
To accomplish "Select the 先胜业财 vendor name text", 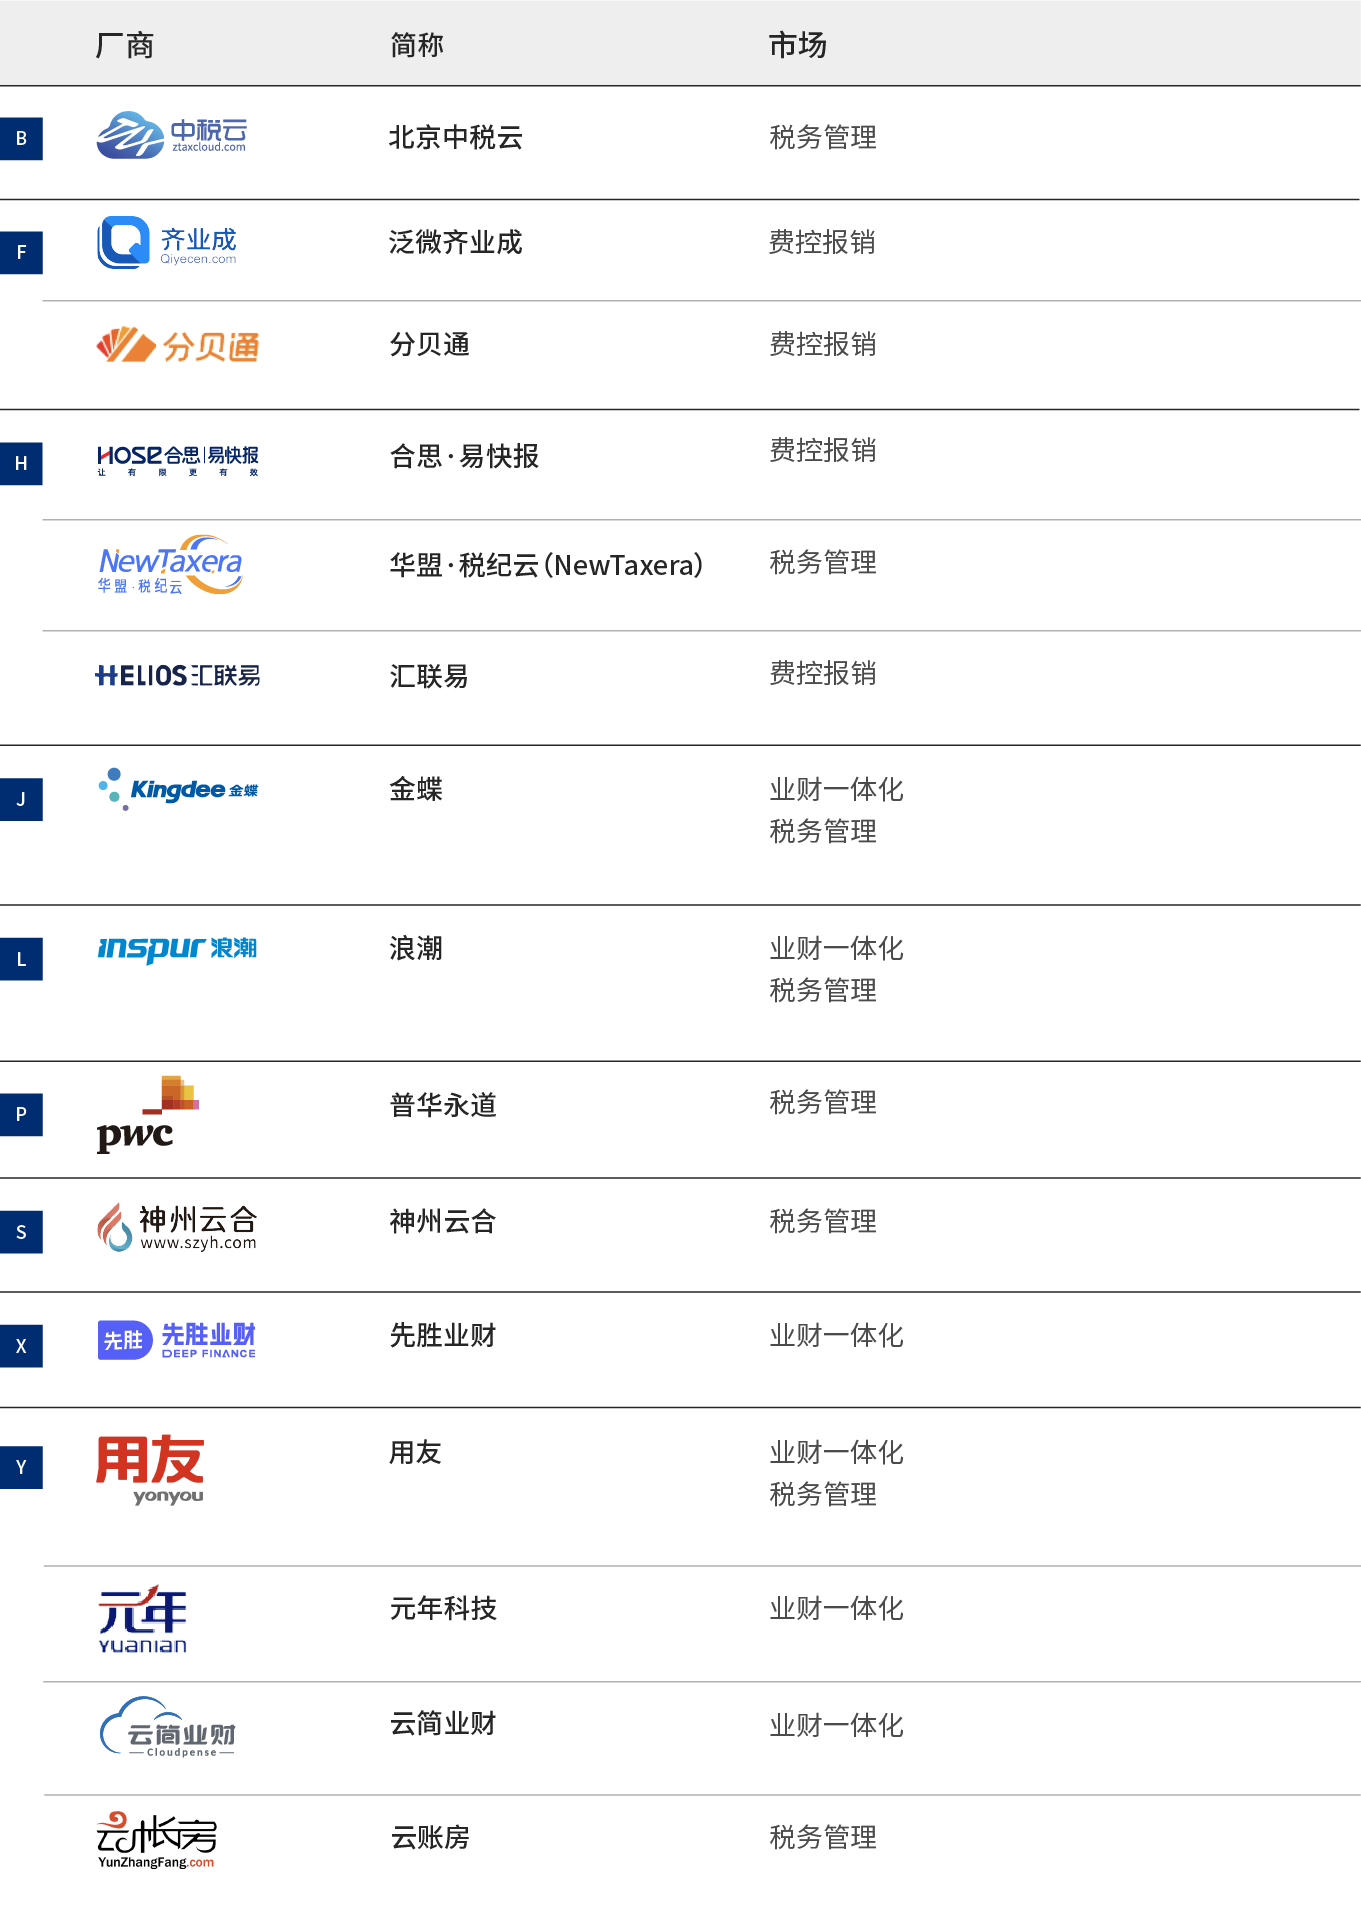I will click(443, 1336).
